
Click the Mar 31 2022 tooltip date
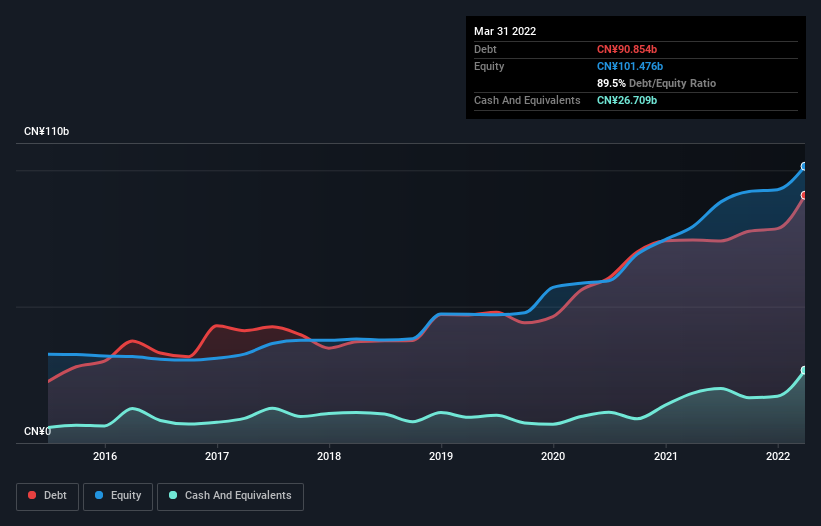pos(505,31)
